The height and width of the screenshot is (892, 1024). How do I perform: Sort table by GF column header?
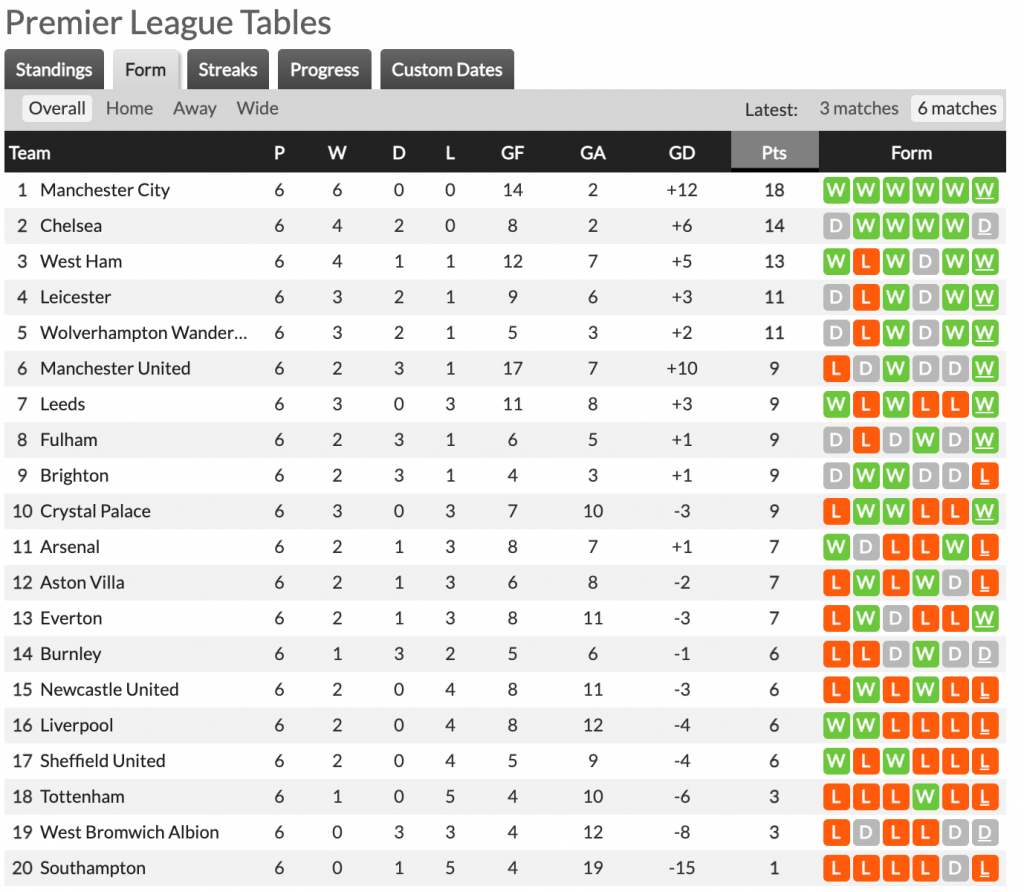pos(512,153)
